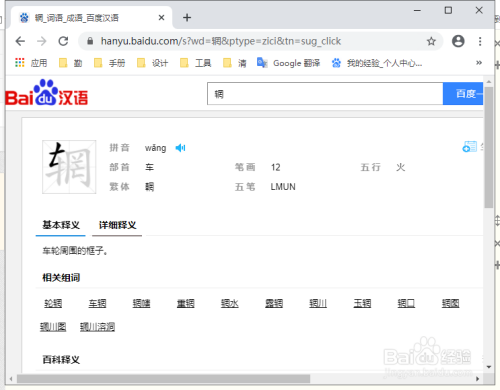Image resolution: width=500 pixels, height=390 pixels.
Task: Click the scroll-up arrow
Action: [489, 81]
